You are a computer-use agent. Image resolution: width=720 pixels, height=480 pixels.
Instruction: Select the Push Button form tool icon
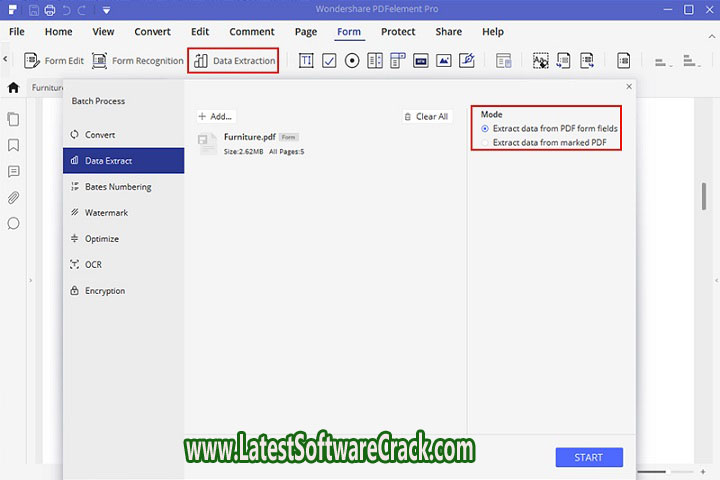click(x=421, y=61)
